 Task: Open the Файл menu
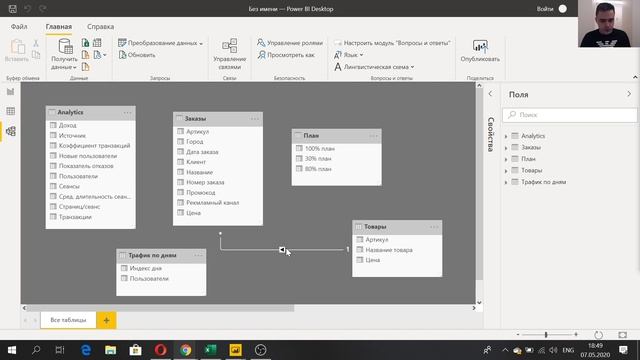click(x=19, y=27)
